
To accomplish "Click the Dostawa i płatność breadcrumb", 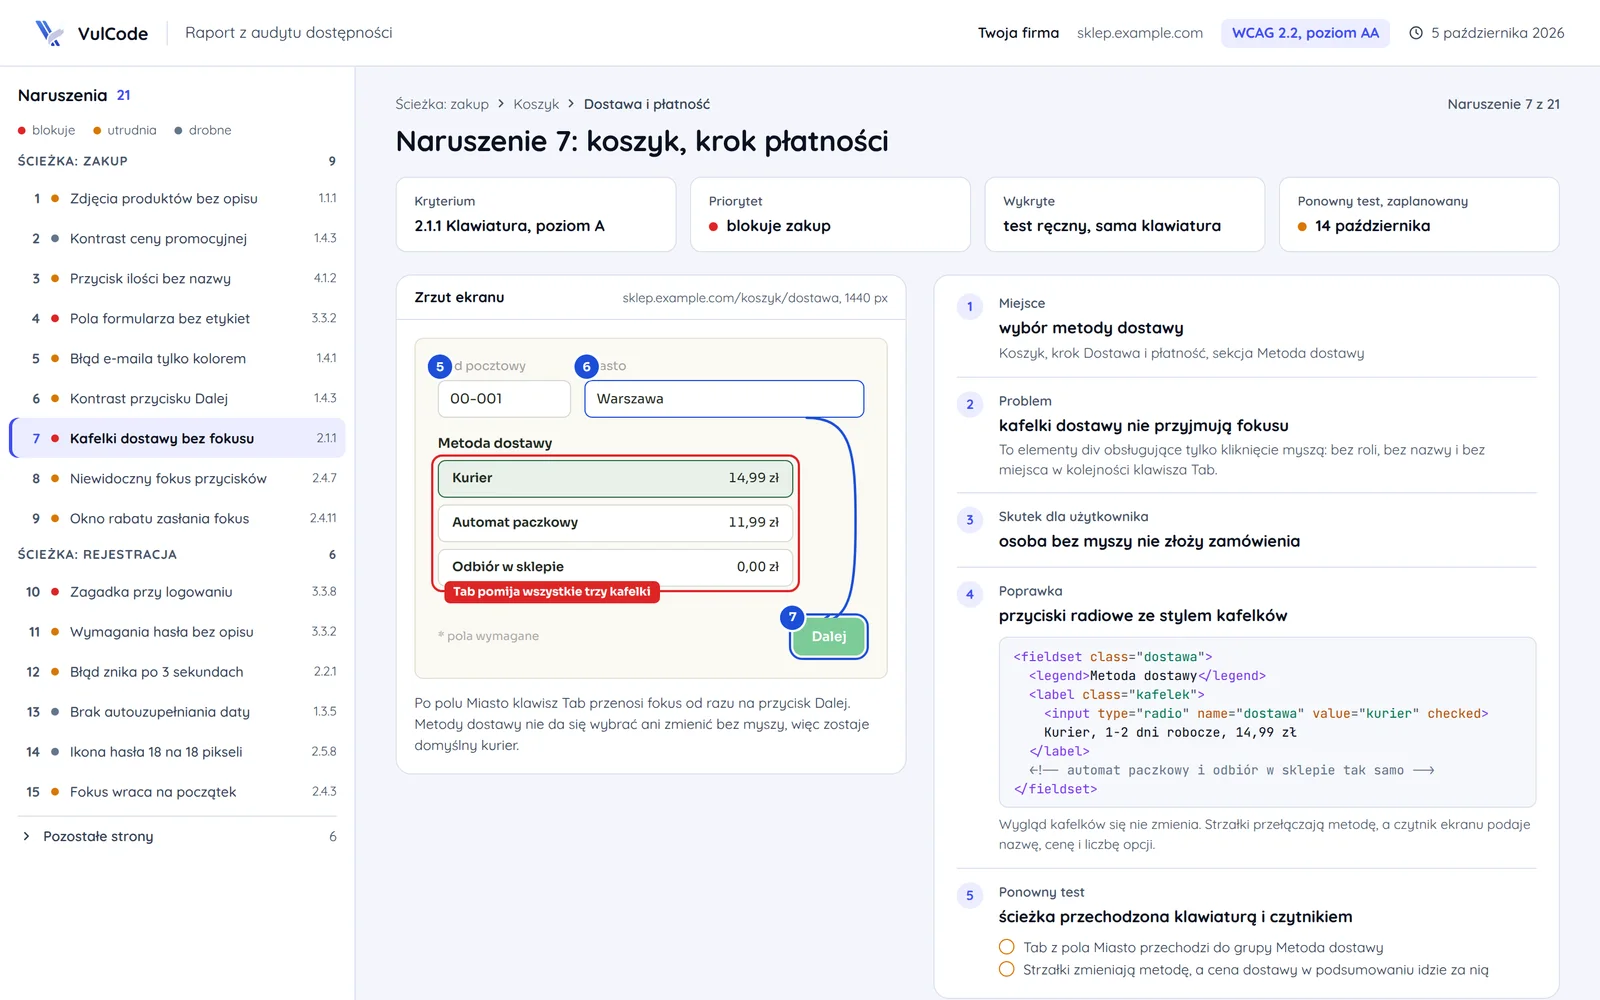I will [x=647, y=104].
